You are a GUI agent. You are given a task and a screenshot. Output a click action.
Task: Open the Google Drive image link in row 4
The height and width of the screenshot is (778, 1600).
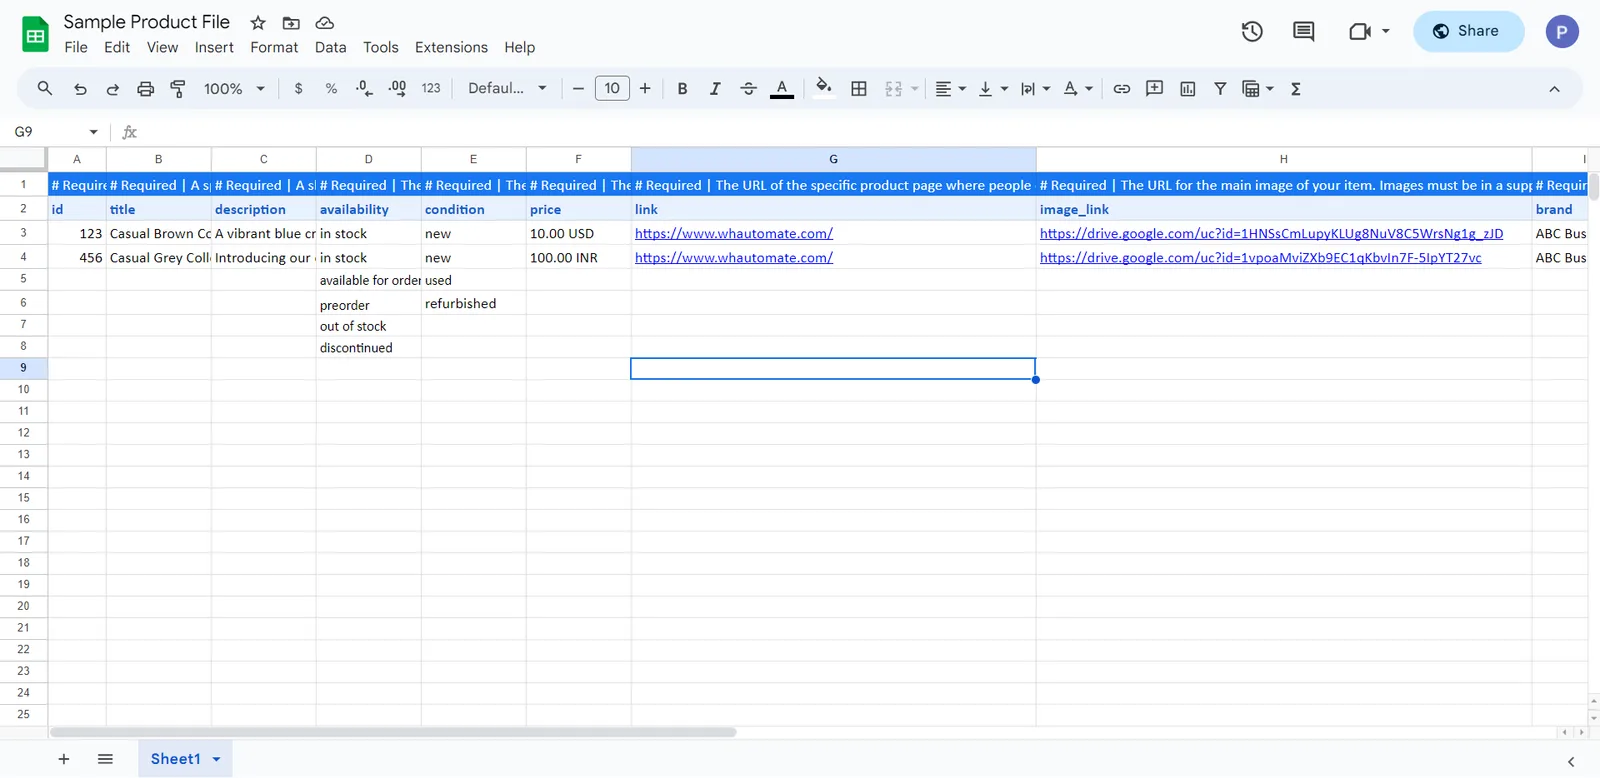(1260, 257)
